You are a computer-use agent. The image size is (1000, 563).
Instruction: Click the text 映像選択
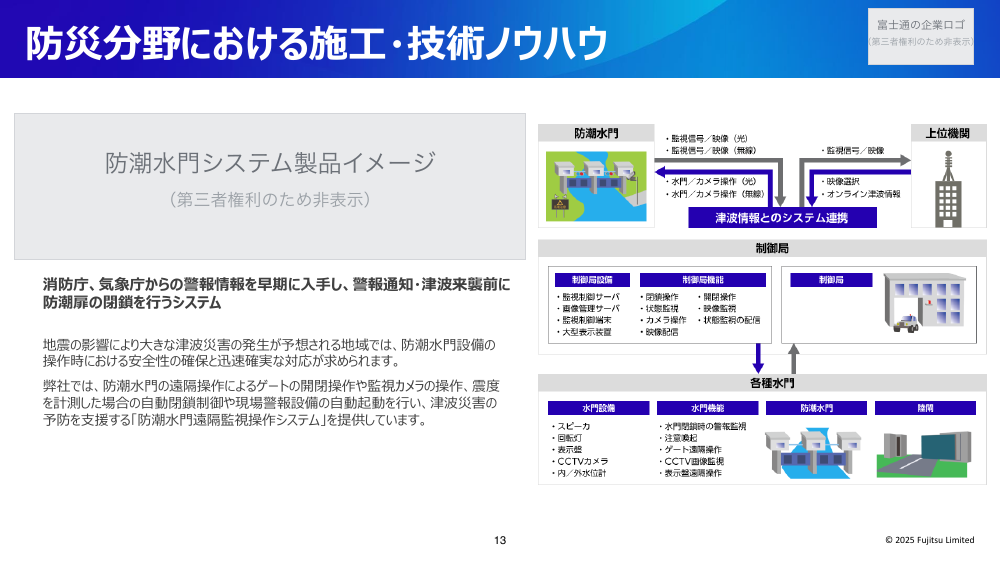841,181
